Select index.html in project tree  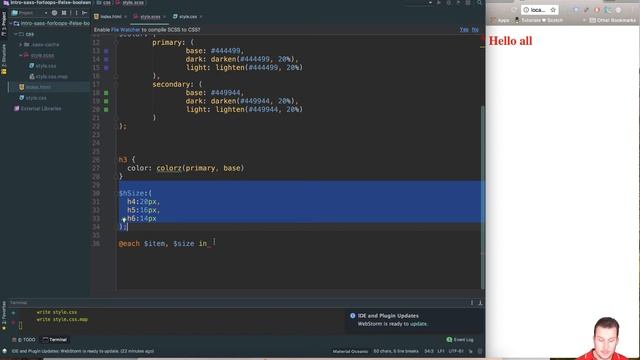tap(35, 87)
